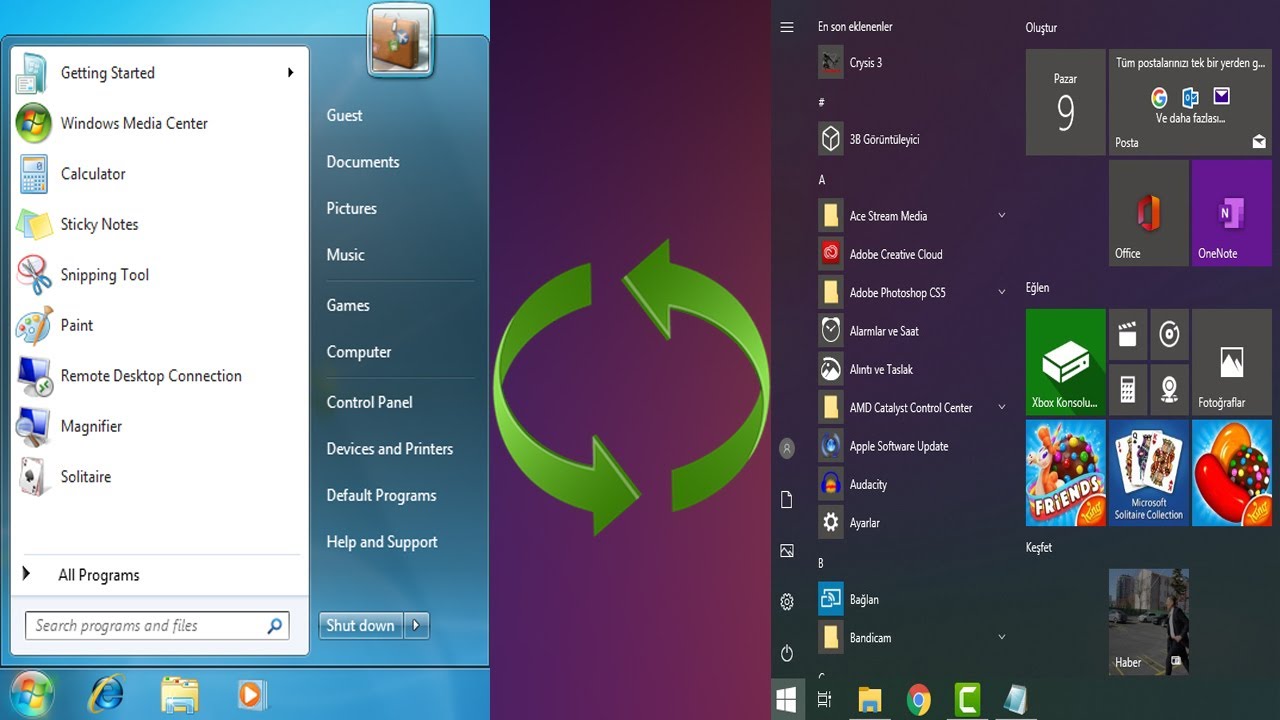Screen dimensions: 1280x720
Task: Expand AMD Catalyst Control Center folder
Action: [x=1001, y=407]
